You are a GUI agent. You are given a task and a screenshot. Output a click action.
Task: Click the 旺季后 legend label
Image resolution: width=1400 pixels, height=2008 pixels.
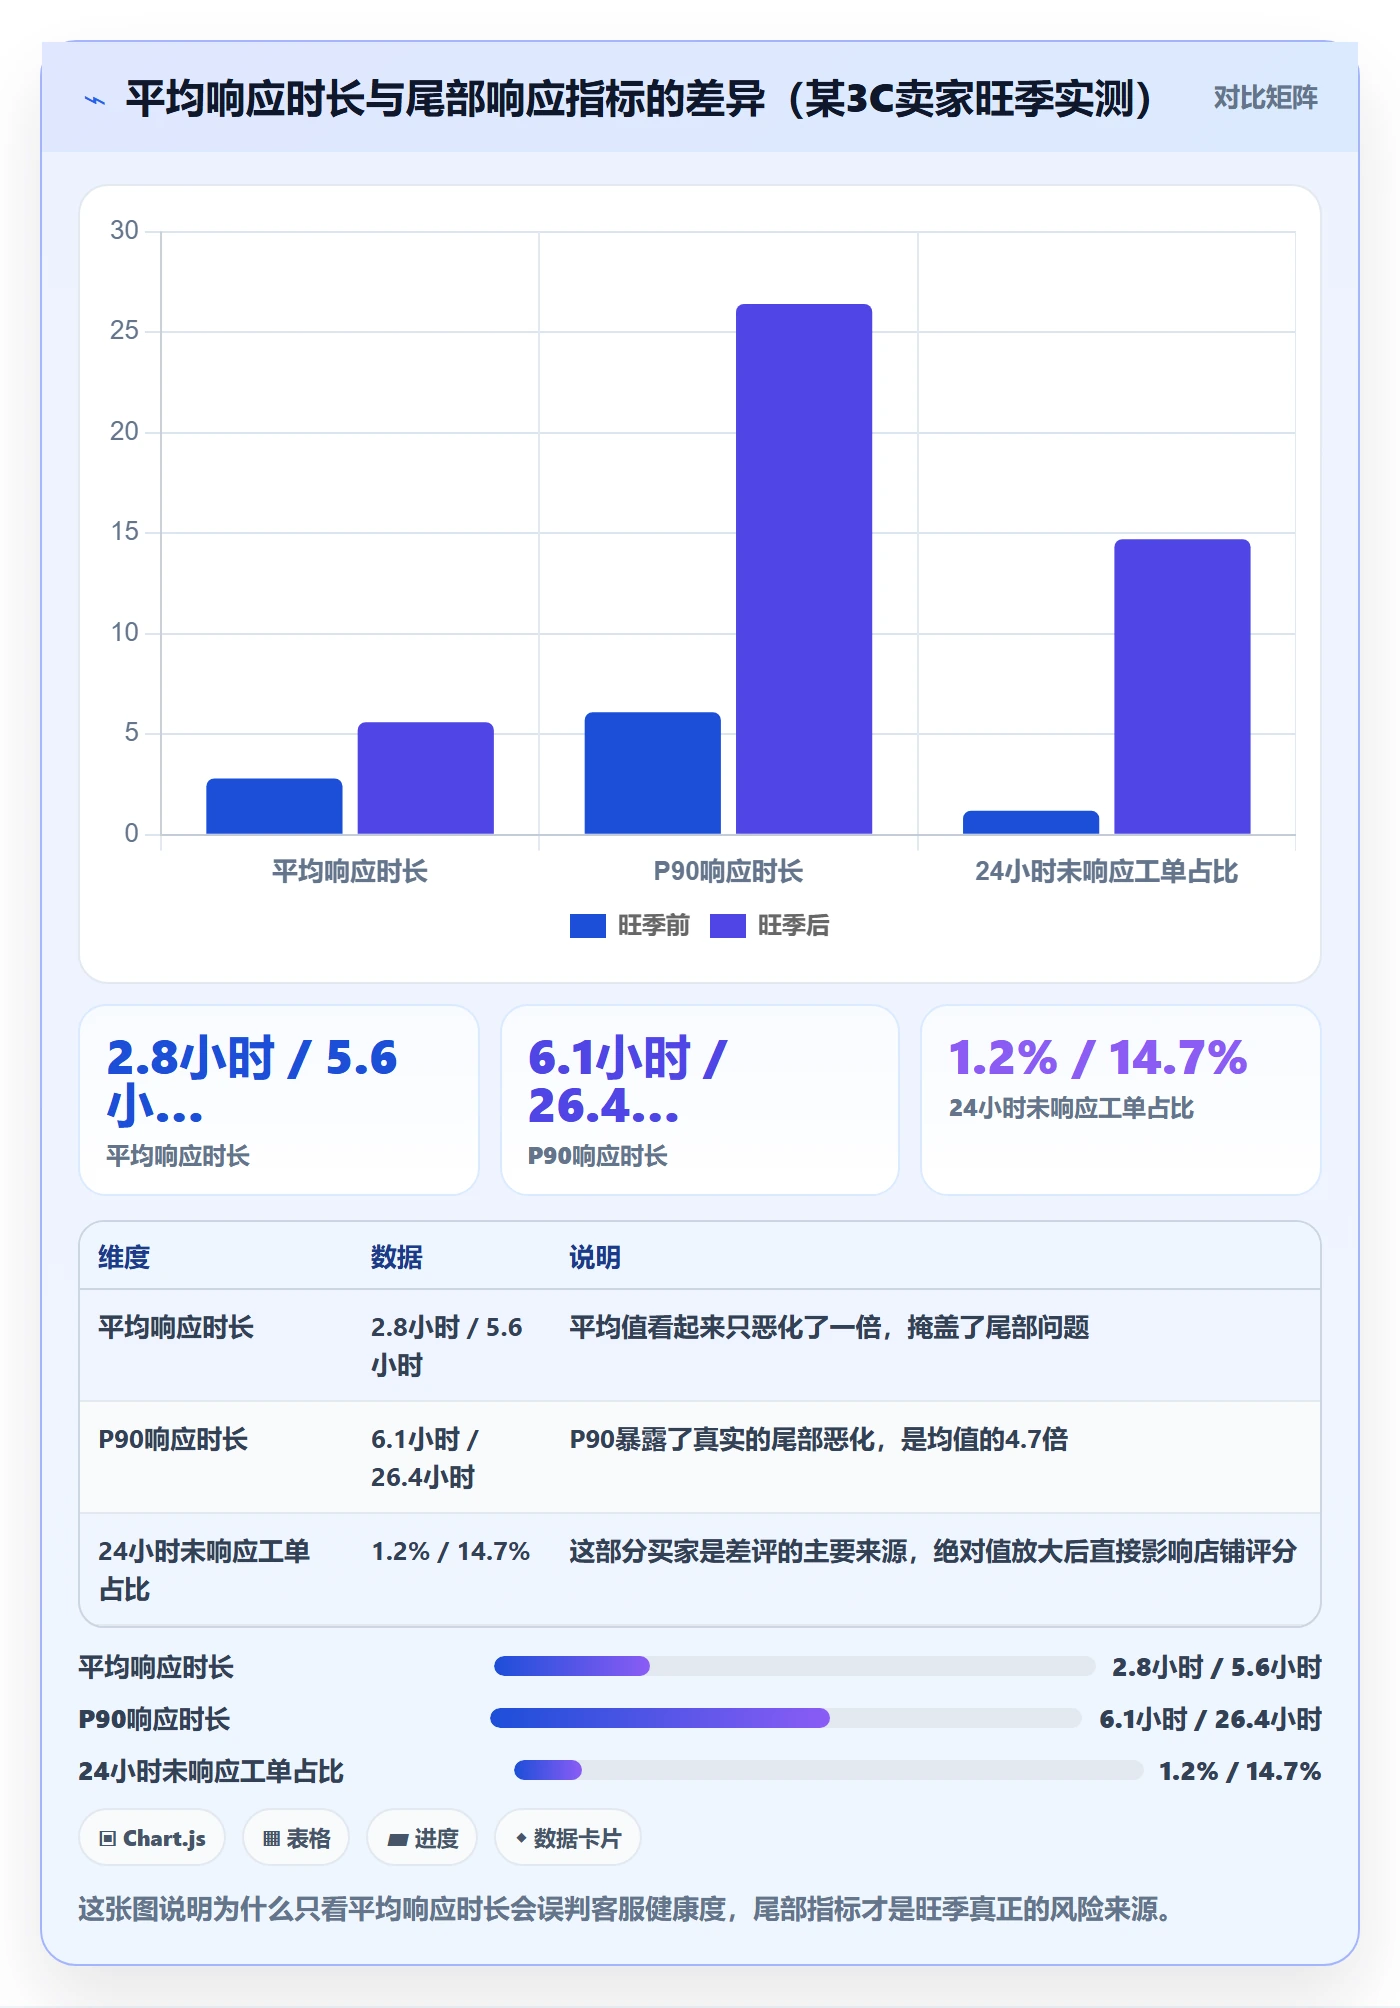[x=793, y=926]
